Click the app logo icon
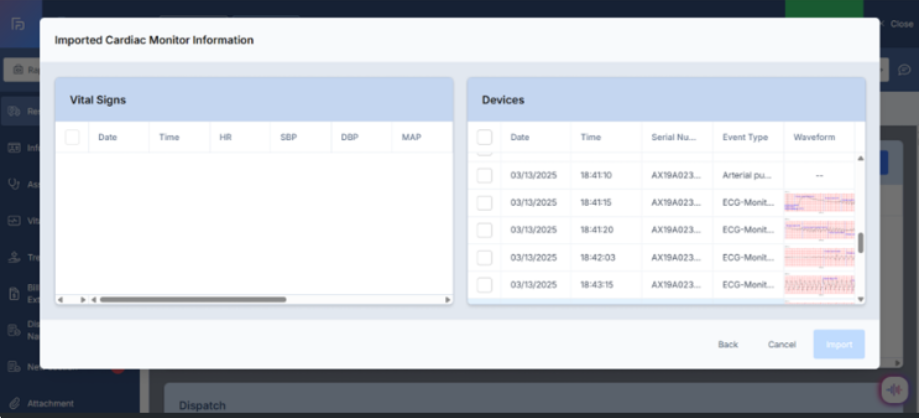Viewport: 919px width, 418px height. 18,24
